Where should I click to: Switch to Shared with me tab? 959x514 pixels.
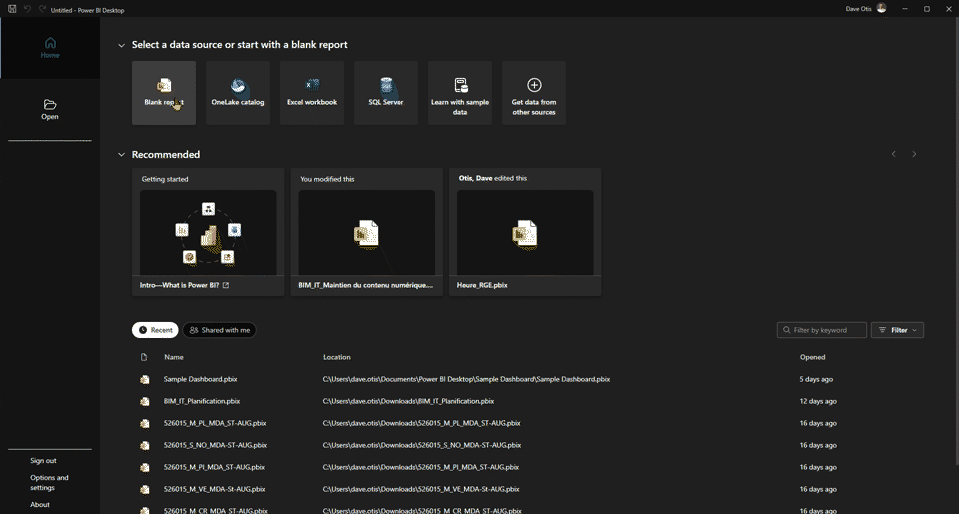(220, 330)
